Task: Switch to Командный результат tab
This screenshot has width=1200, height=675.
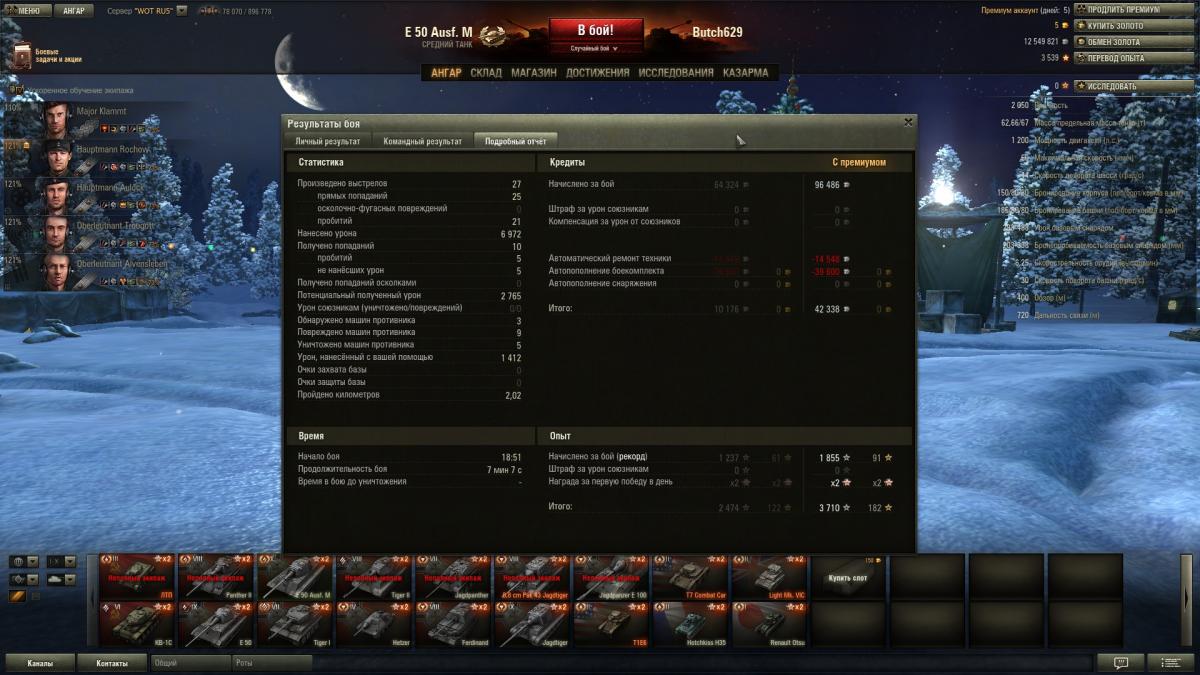Action: [x=422, y=141]
